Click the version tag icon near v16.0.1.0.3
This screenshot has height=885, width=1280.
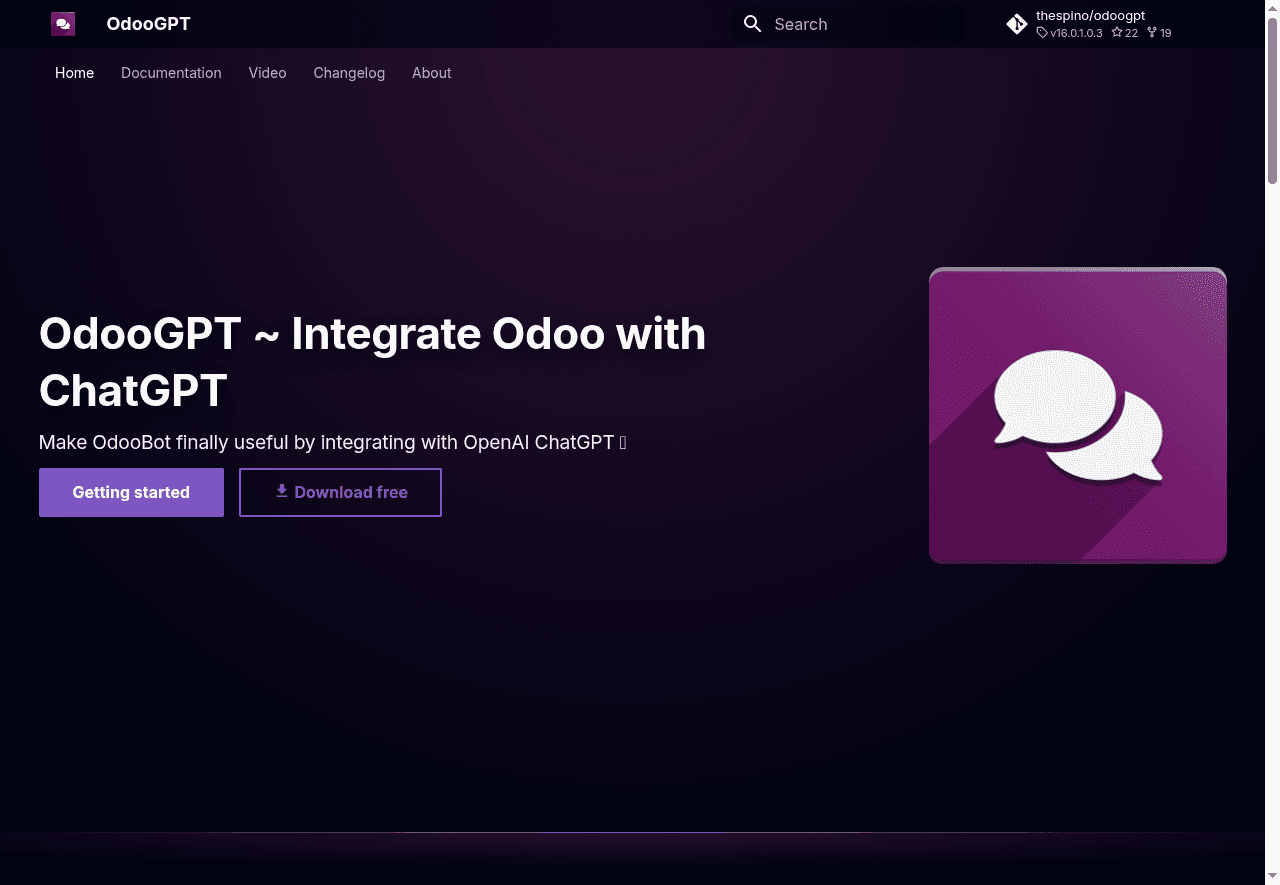coord(1041,32)
